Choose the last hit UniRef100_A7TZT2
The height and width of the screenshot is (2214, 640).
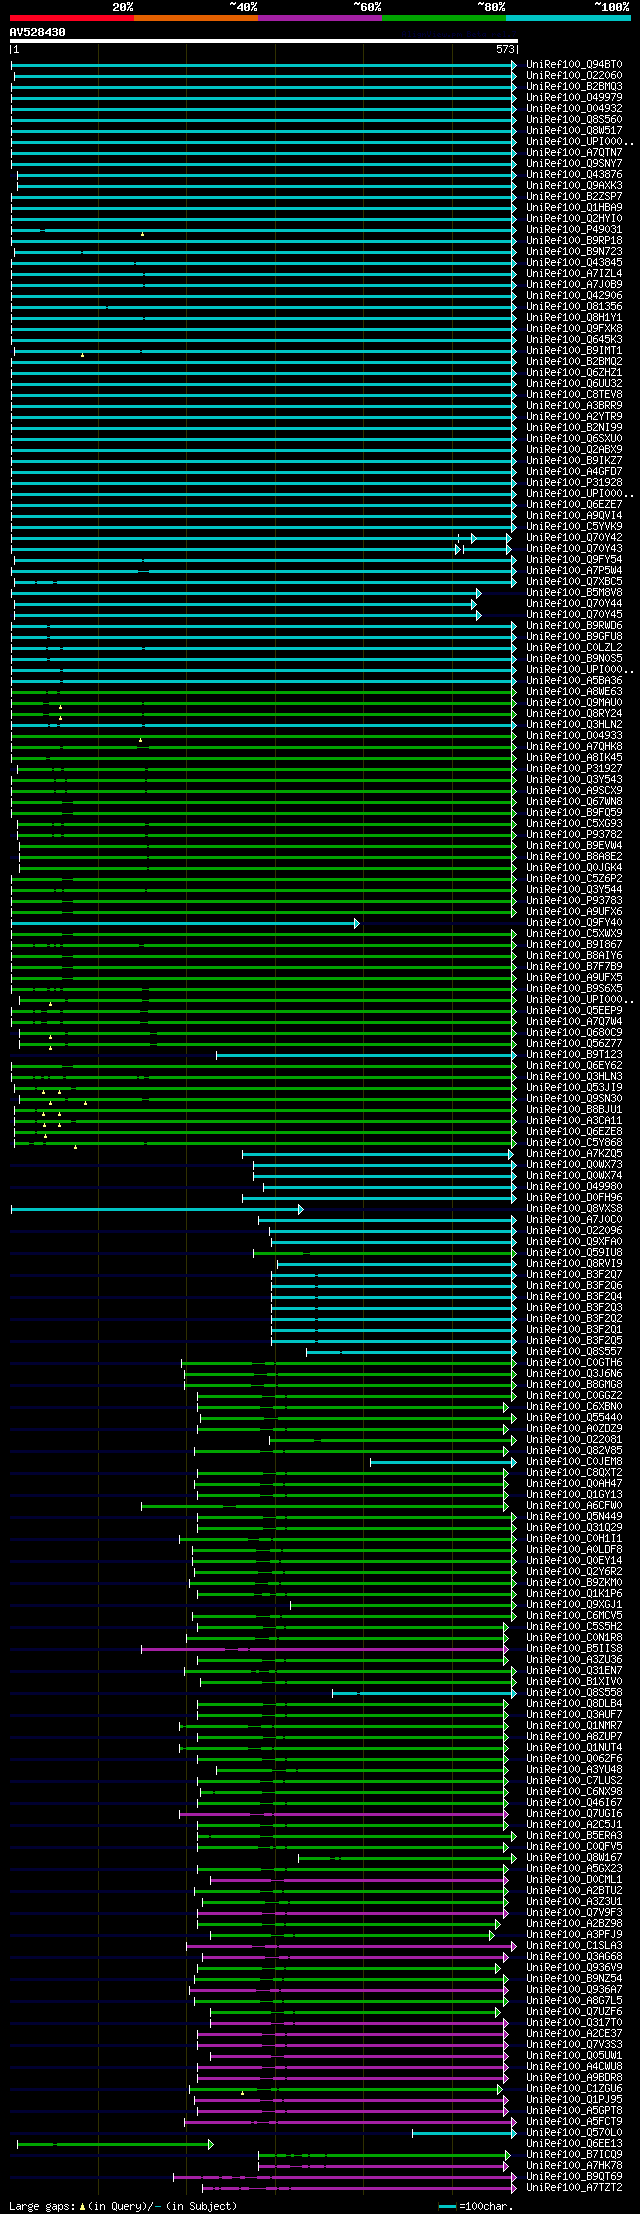coord(574,2187)
